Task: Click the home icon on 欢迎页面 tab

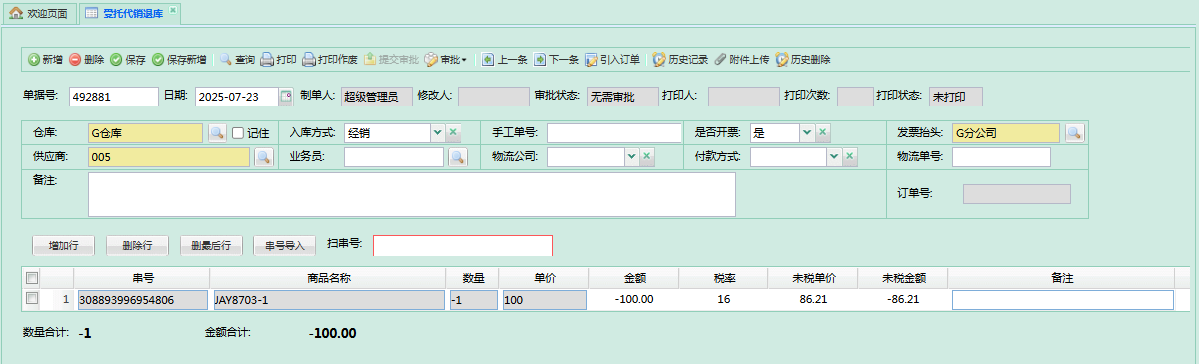Action: pyautogui.click(x=15, y=13)
